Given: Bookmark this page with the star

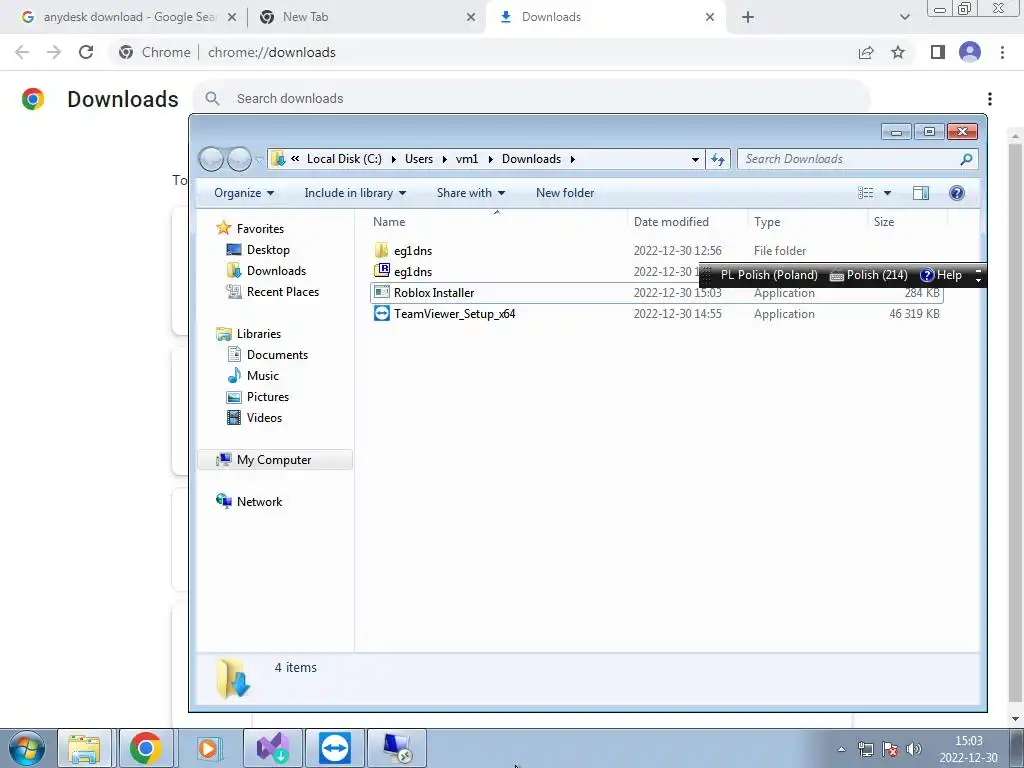Looking at the screenshot, I should click(898, 52).
